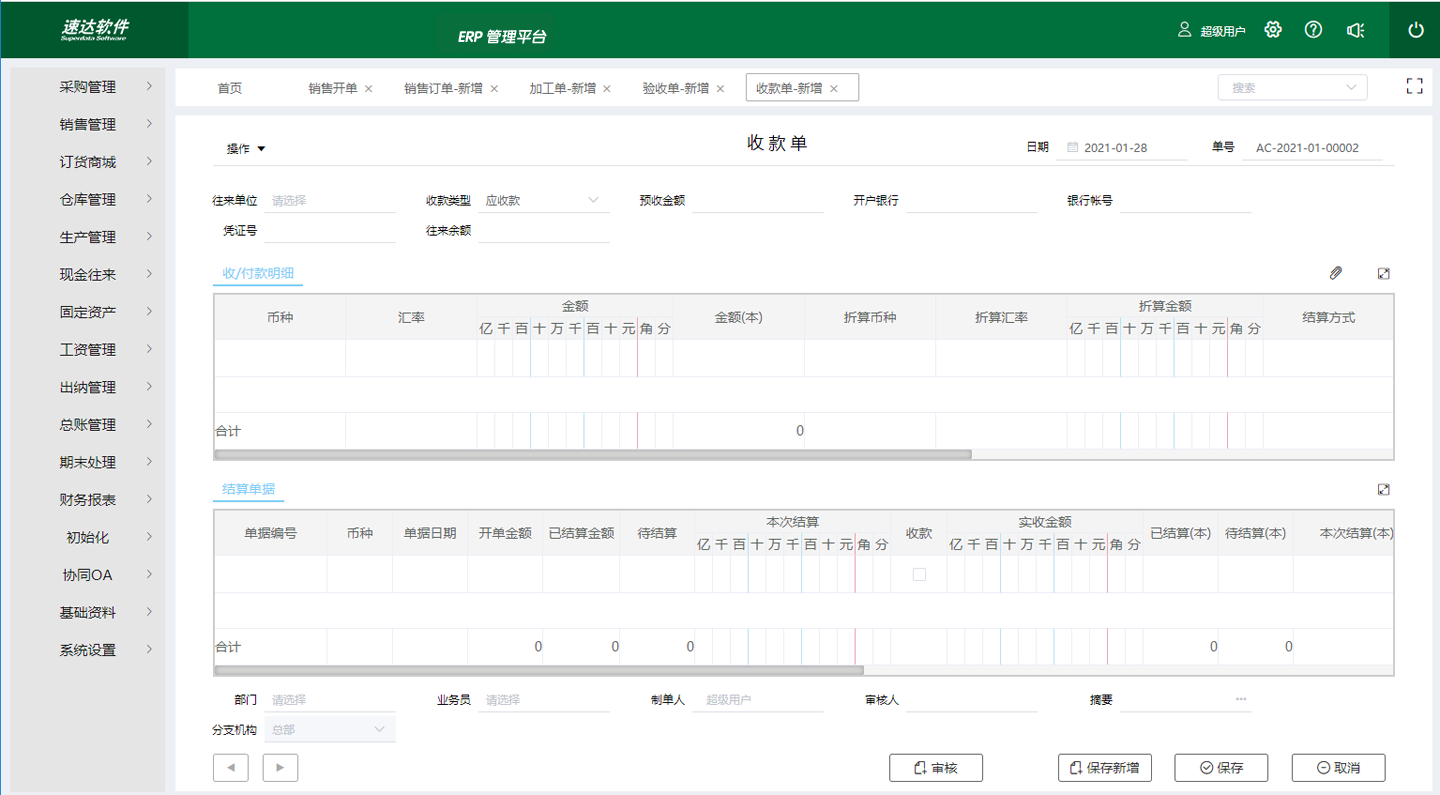The height and width of the screenshot is (795, 1440).
Task: Click the 开户银行 input field
Action: 971,200
